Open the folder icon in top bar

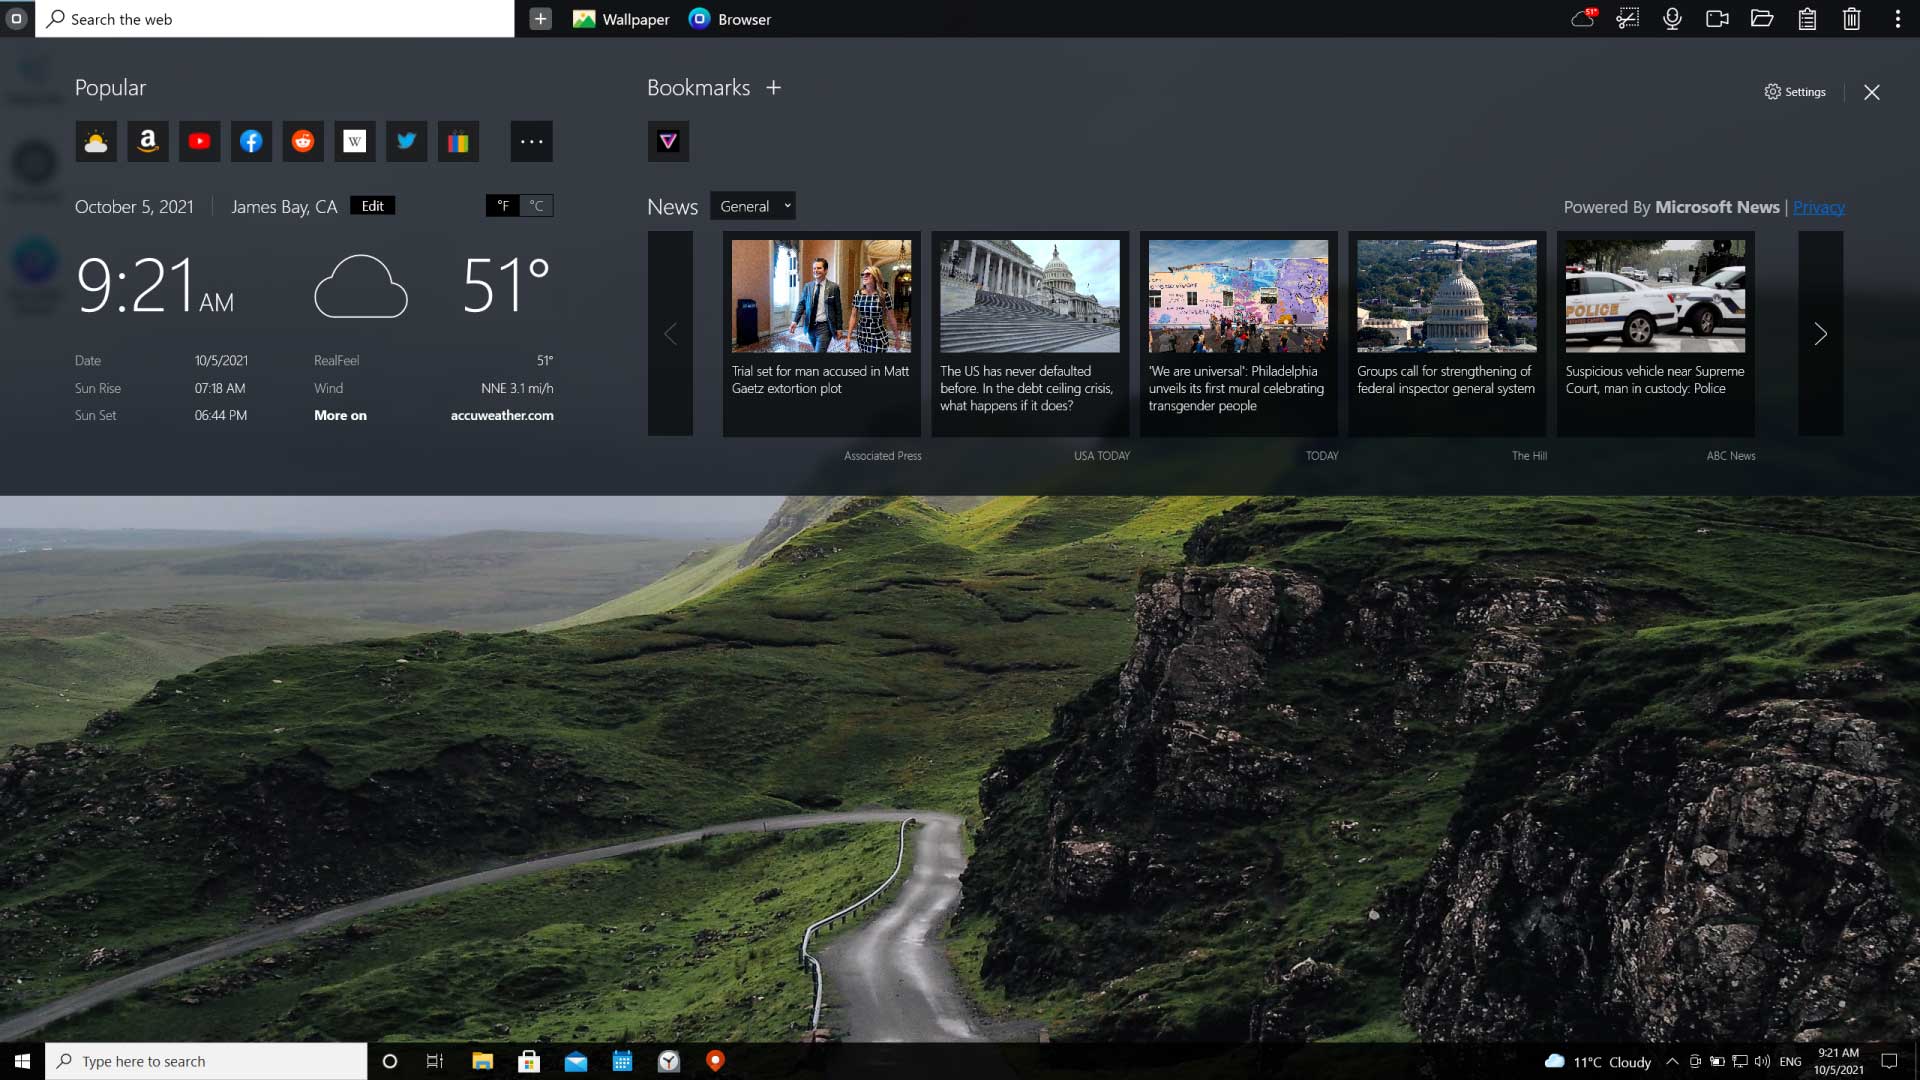pos(1762,19)
